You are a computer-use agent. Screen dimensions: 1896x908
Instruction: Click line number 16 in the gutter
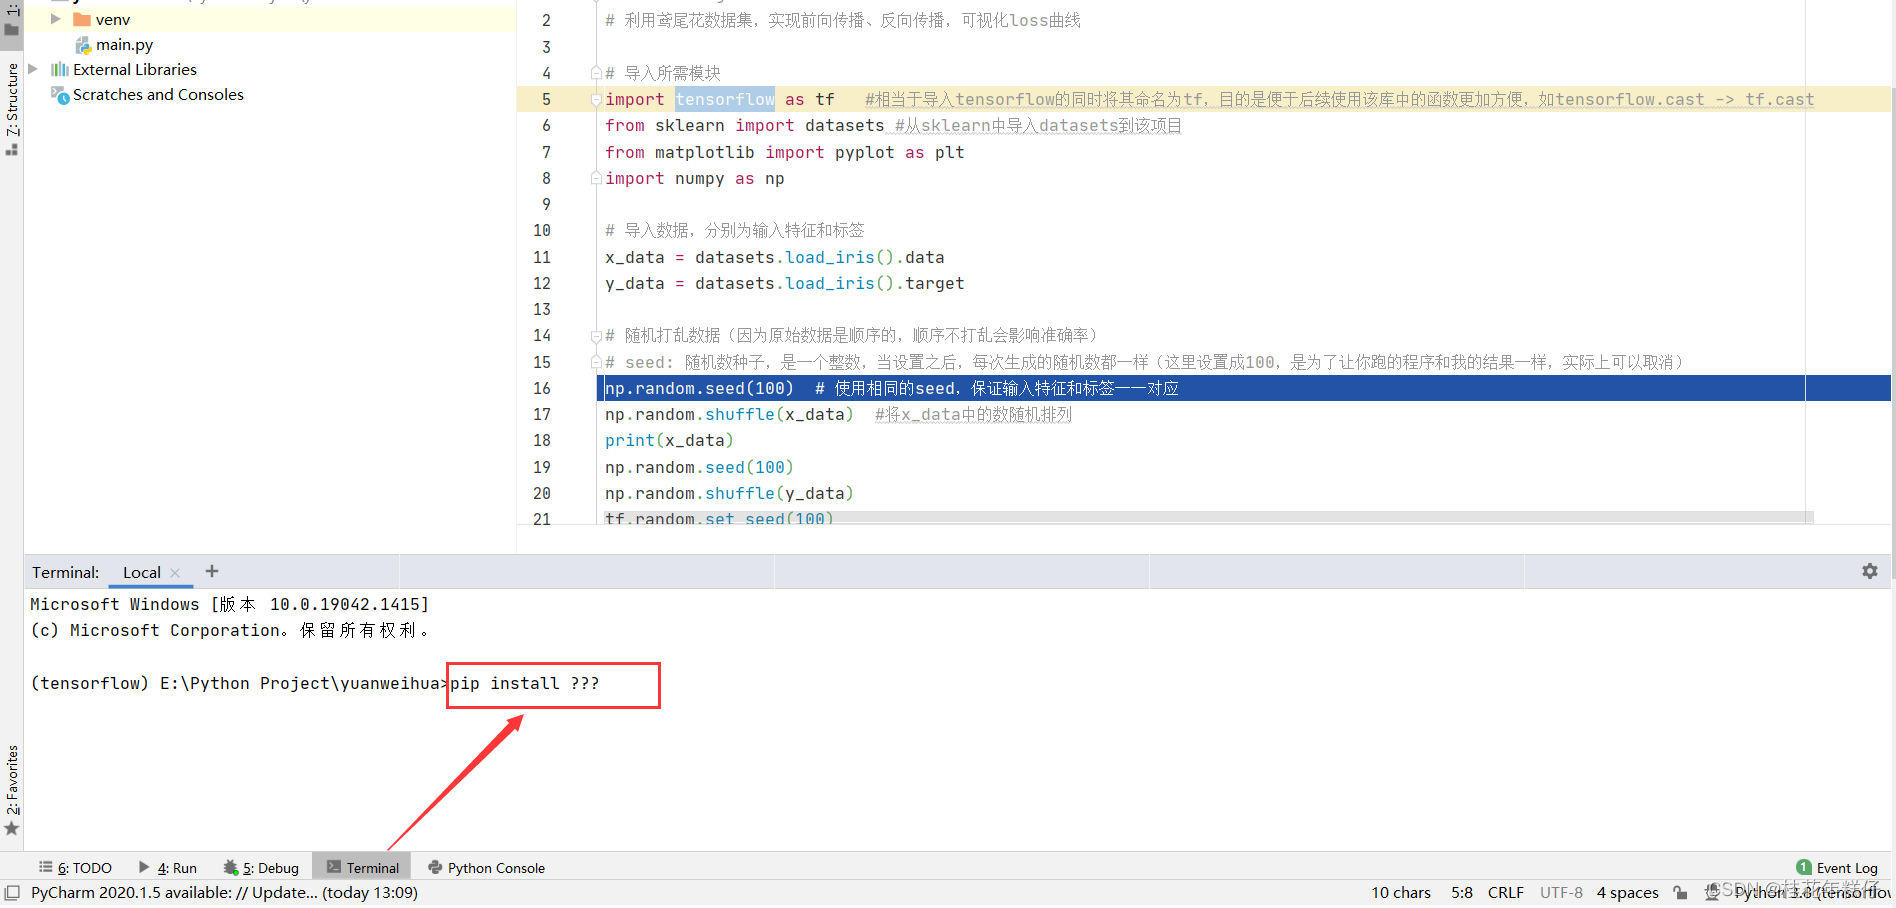[x=541, y=388]
